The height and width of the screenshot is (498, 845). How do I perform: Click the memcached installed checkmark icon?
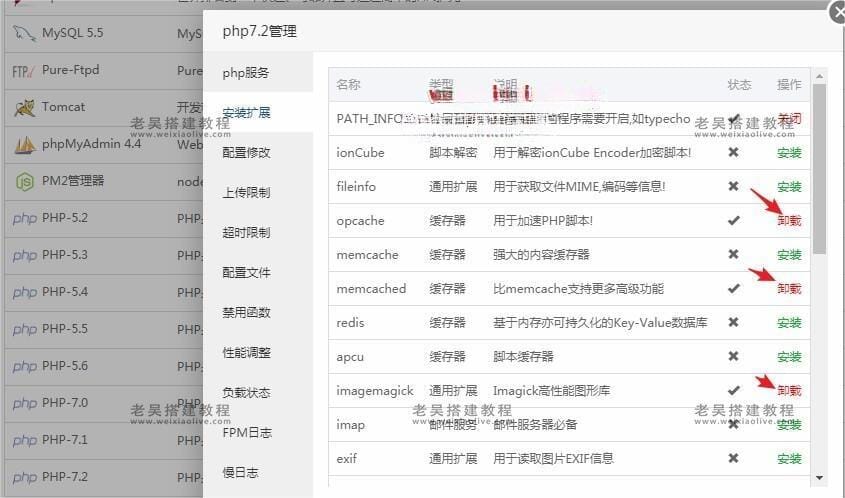733,288
